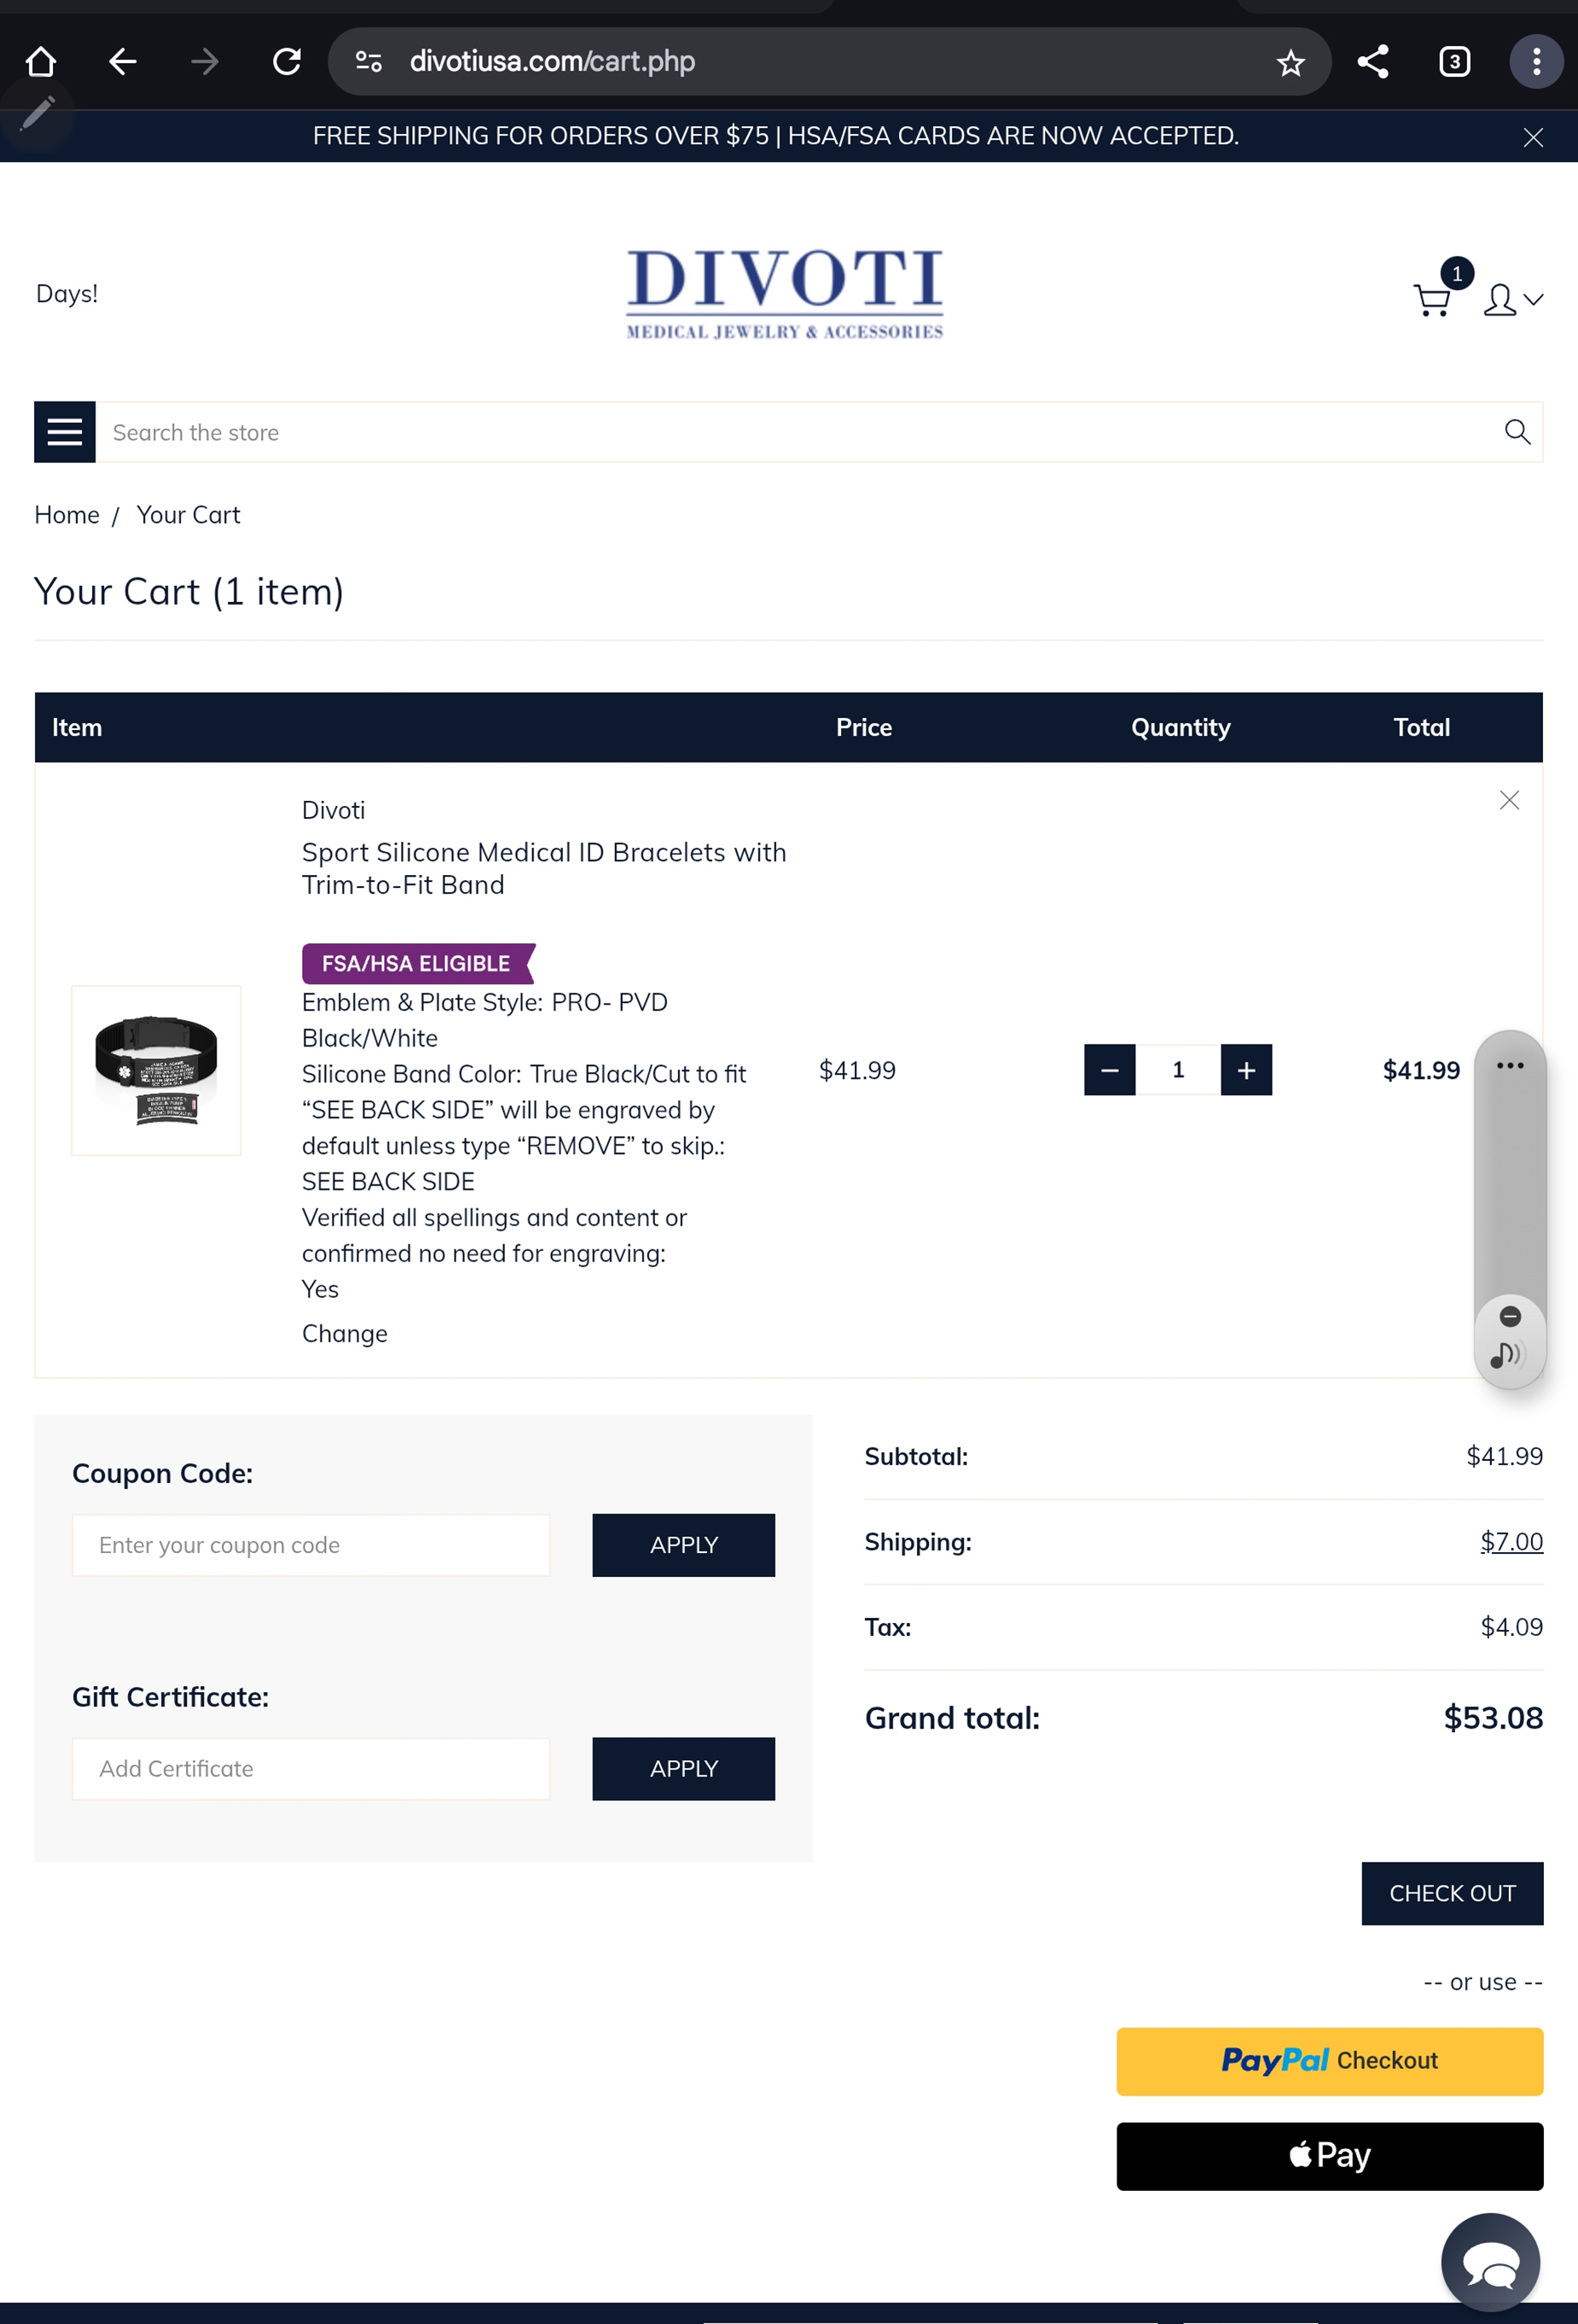
Task: Open the shopping cart icon in header
Action: tap(1432, 299)
